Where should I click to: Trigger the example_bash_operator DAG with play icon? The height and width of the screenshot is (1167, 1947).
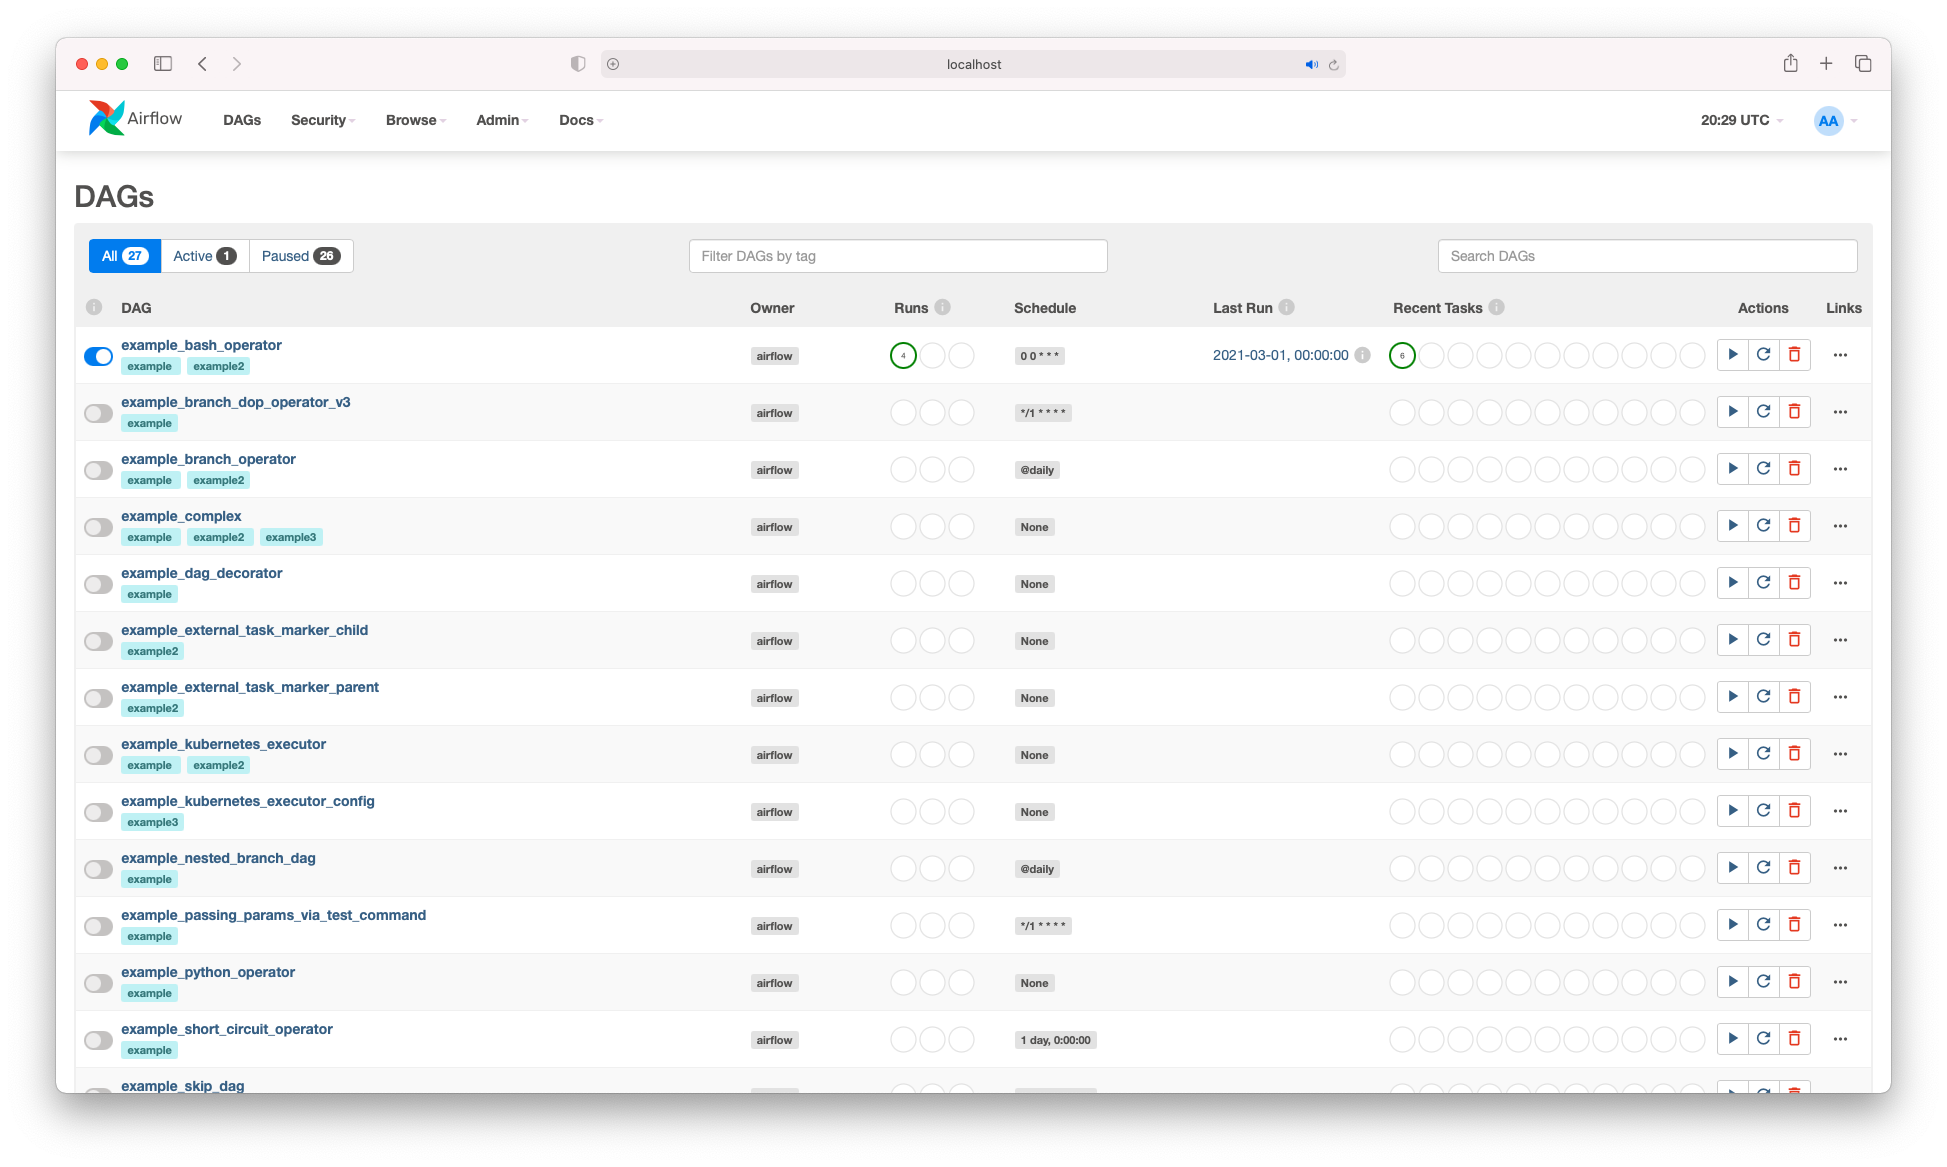(1732, 355)
